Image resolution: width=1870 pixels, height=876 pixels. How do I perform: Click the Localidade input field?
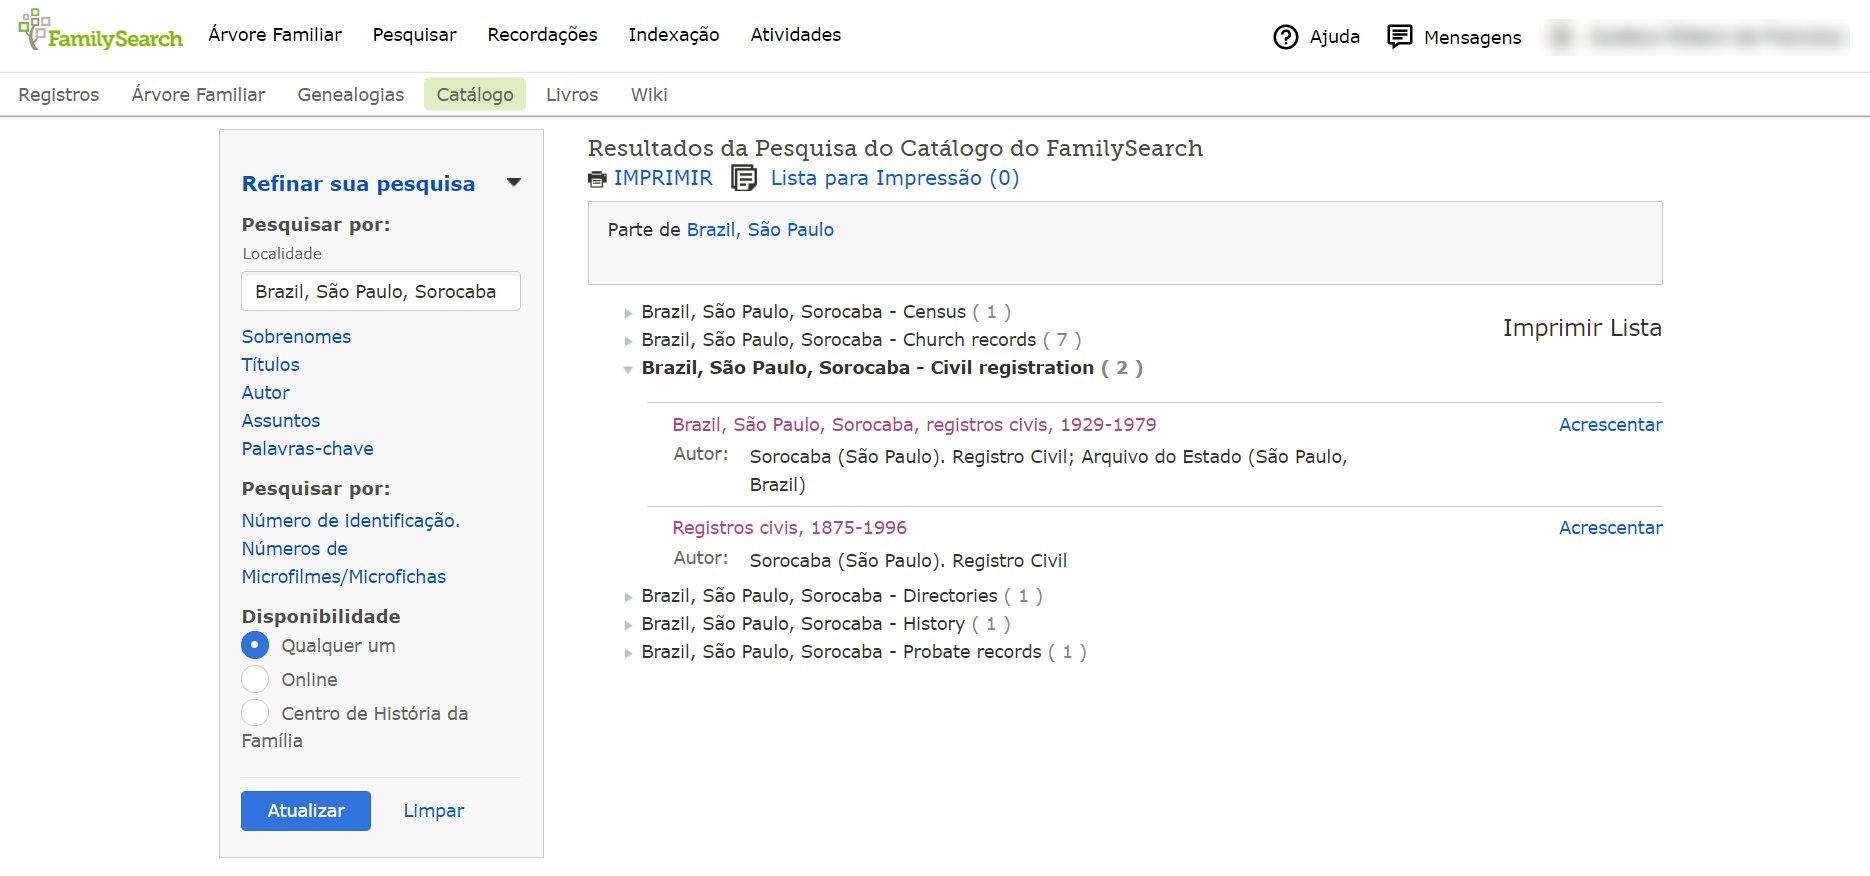pos(381,291)
